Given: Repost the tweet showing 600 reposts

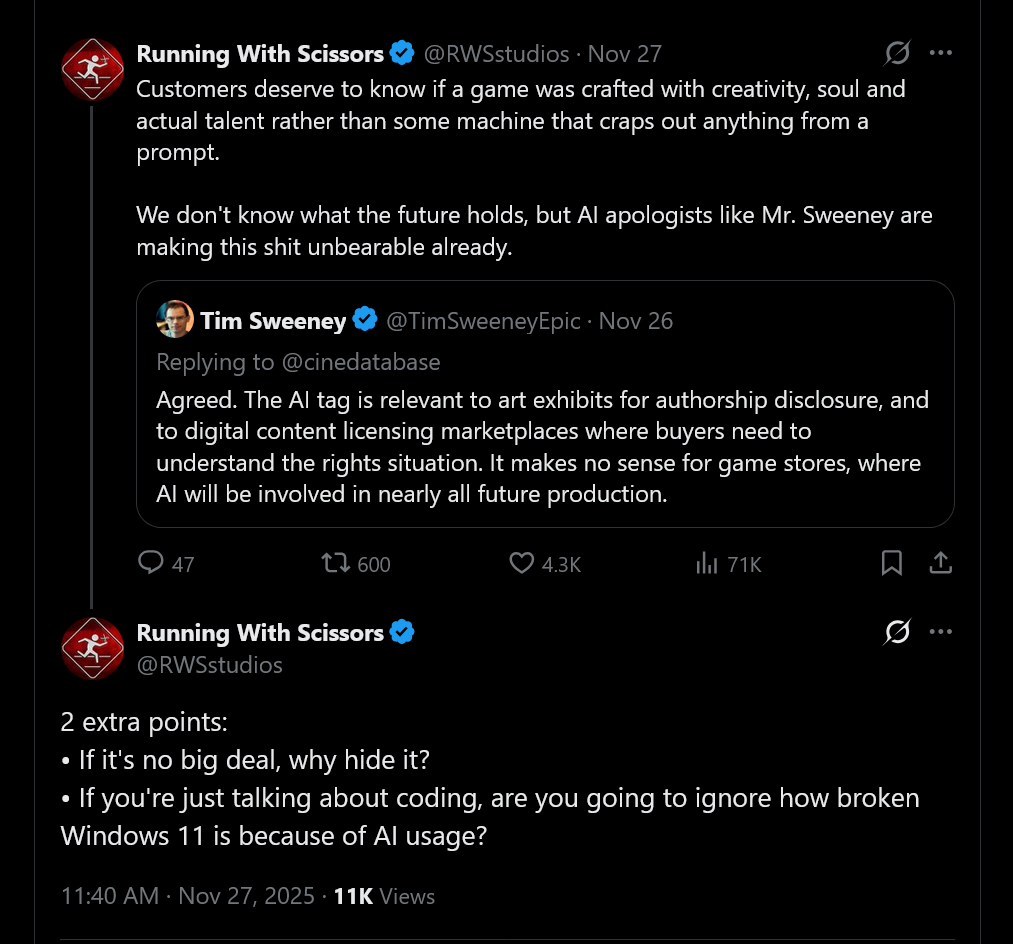Looking at the screenshot, I should pos(336,564).
